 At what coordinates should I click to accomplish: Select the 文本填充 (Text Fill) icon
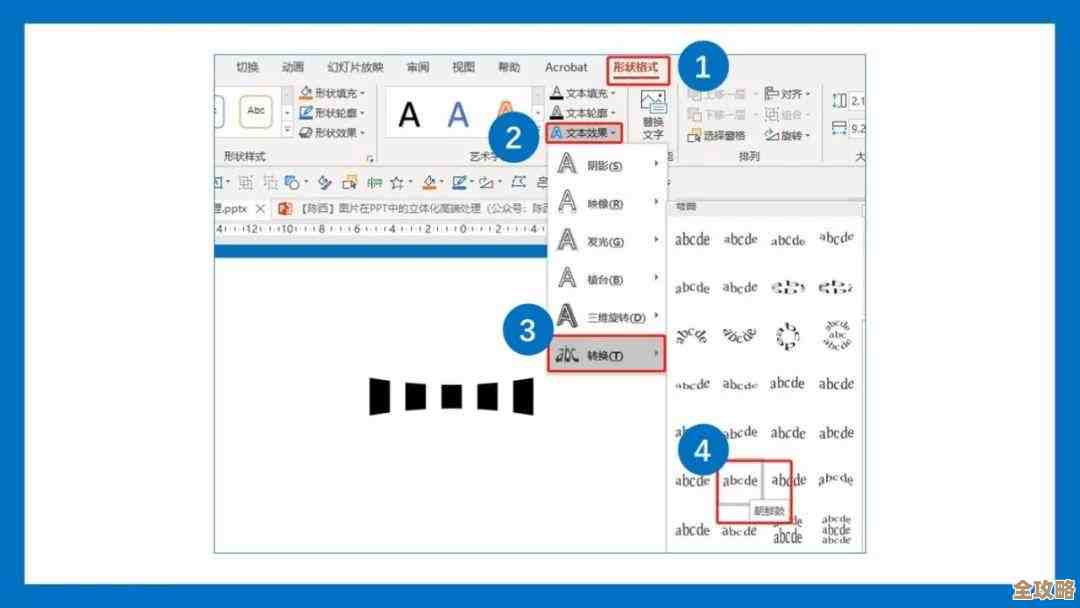pyautogui.click(x=556, y=91)
